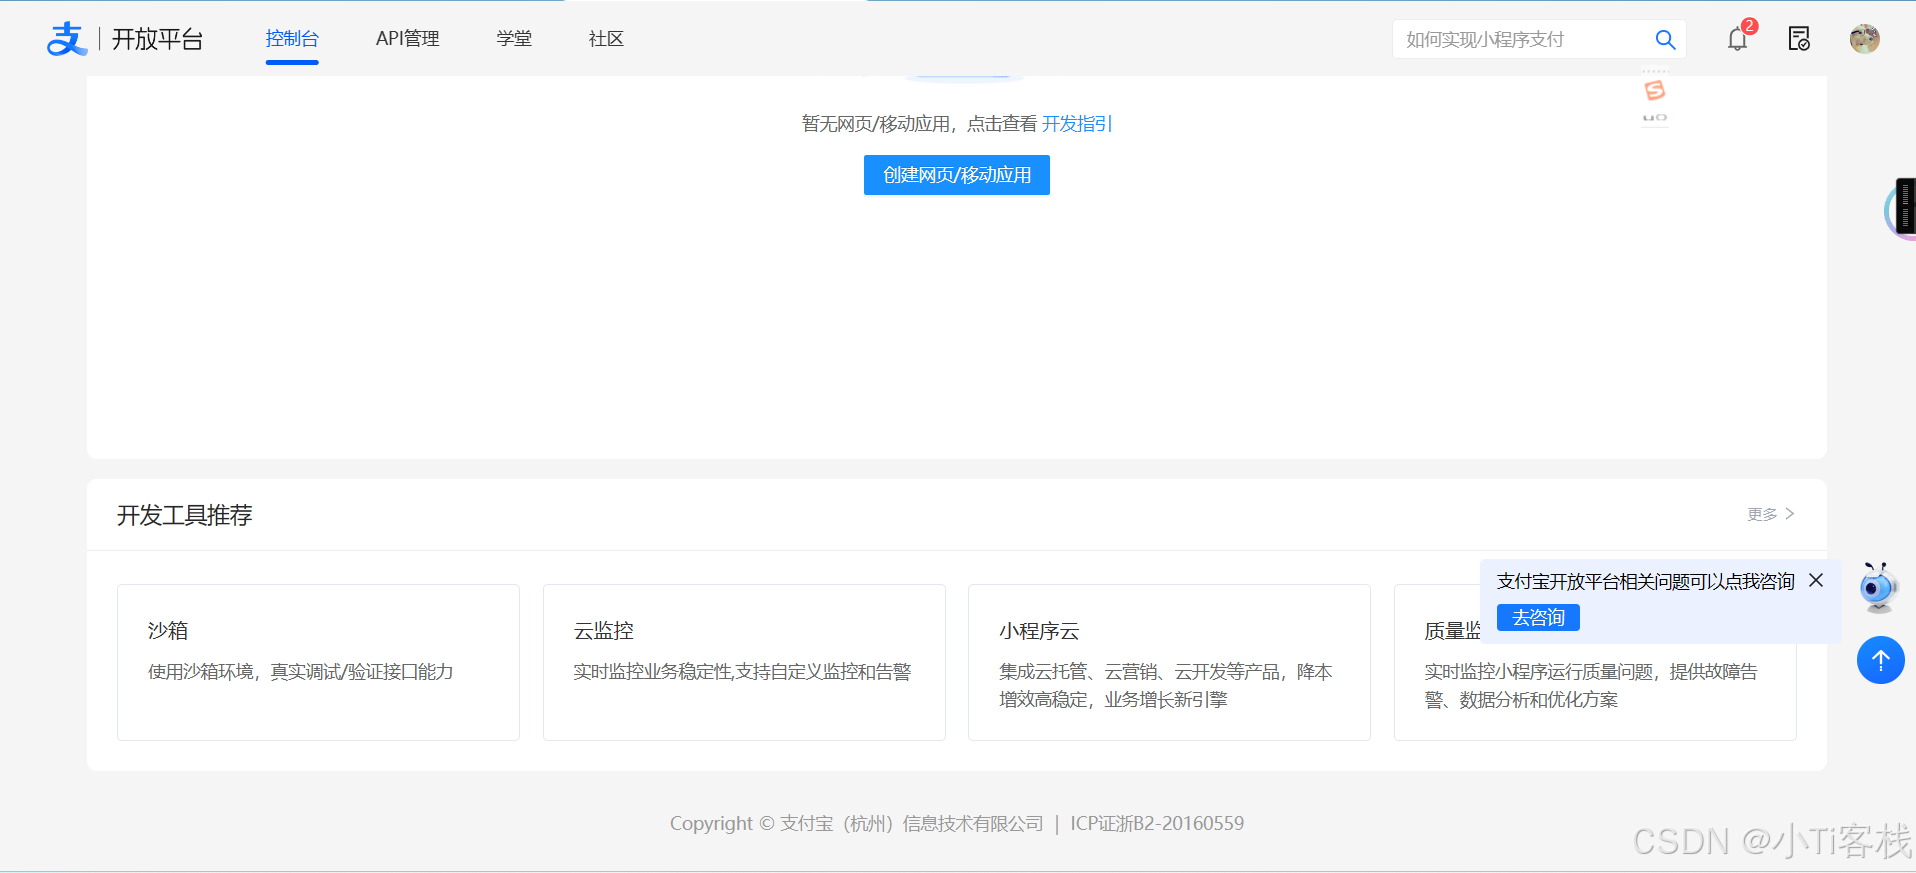Open the 质量监控 card description text
Image resolution: width=1916 pixels, height=873 pixels.
[1591, 686]
